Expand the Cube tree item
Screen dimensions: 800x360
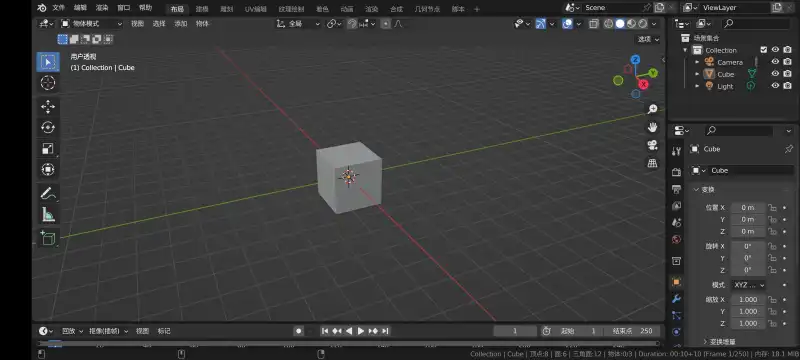pyautogui.click(x=697, y=74)
